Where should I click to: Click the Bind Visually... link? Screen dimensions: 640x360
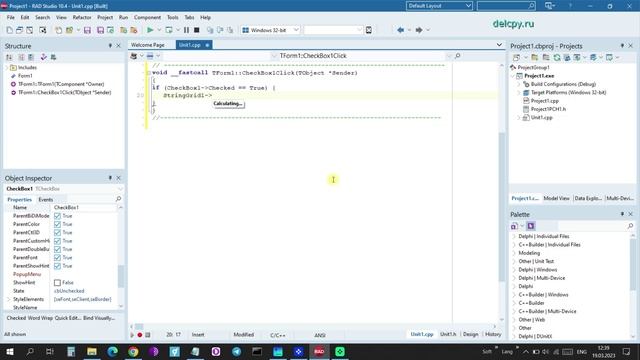tap(99, 318)
